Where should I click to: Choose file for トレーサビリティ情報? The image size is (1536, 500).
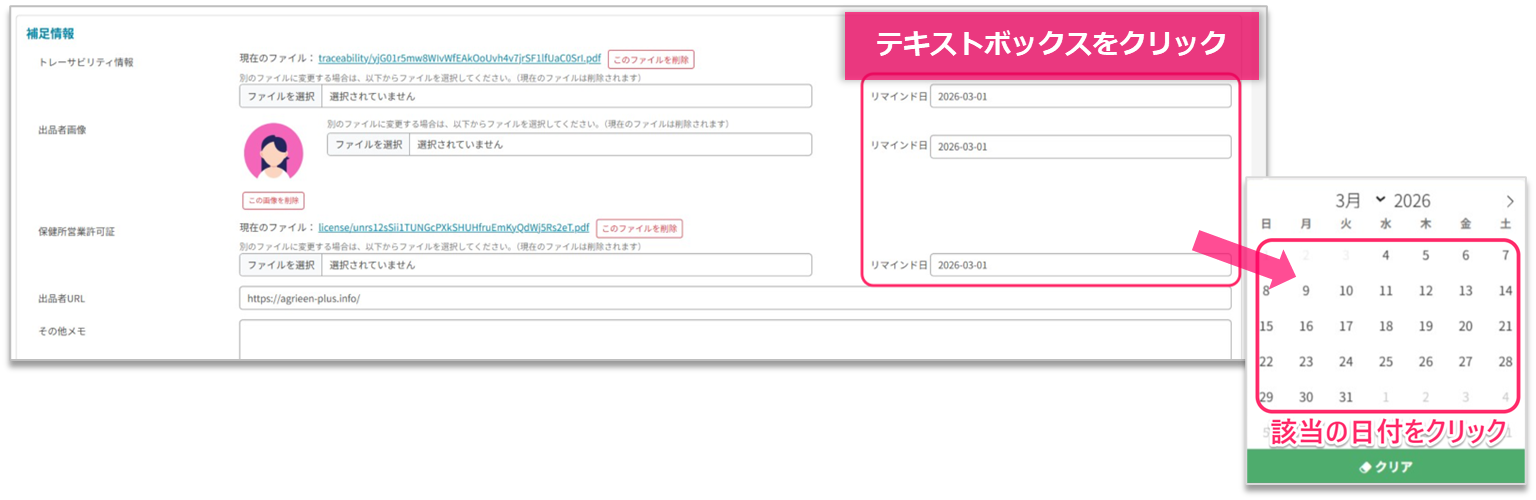[x=281, y=96]
